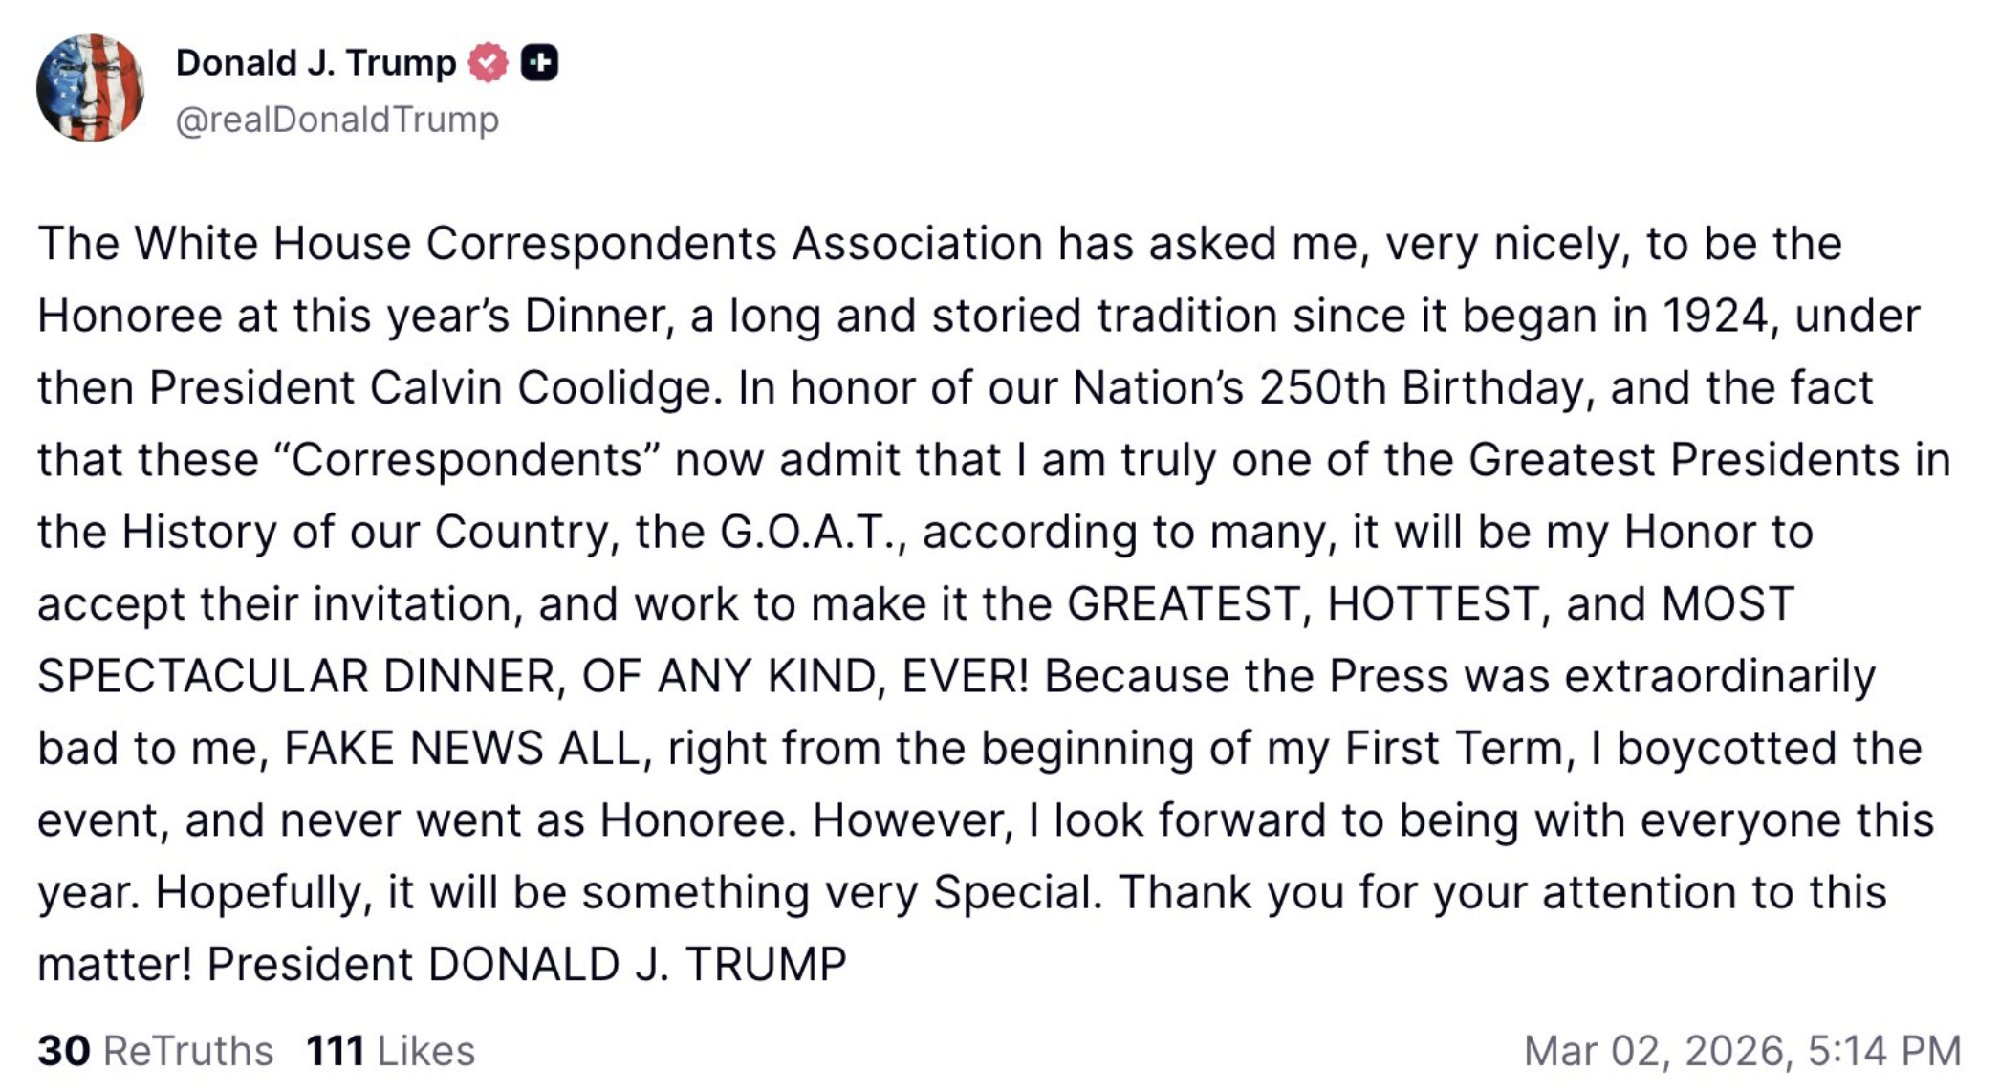Screen dimensions: 2000x1092
Task: Click the quoted word "Correspondents"
Action: [467, 460]
